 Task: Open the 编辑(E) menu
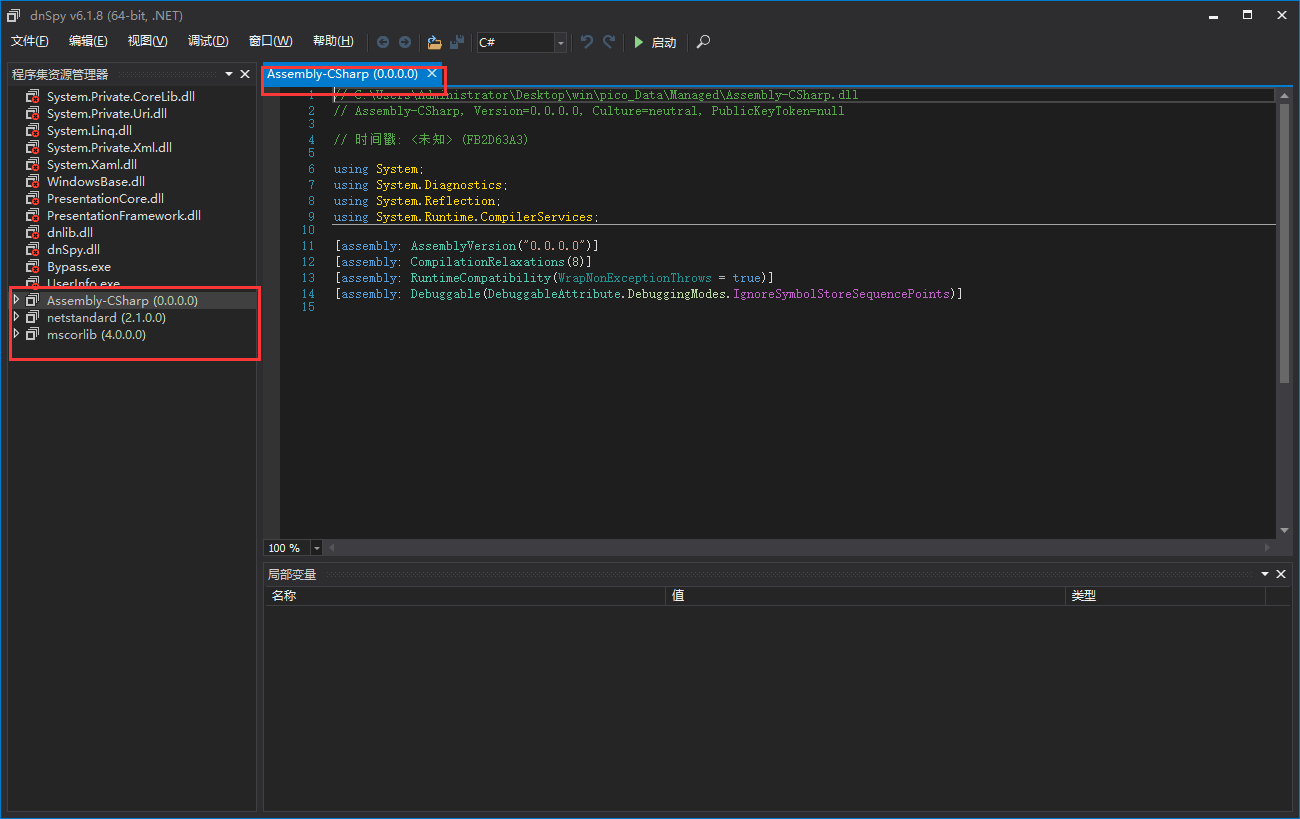click(x=88, y=41)
